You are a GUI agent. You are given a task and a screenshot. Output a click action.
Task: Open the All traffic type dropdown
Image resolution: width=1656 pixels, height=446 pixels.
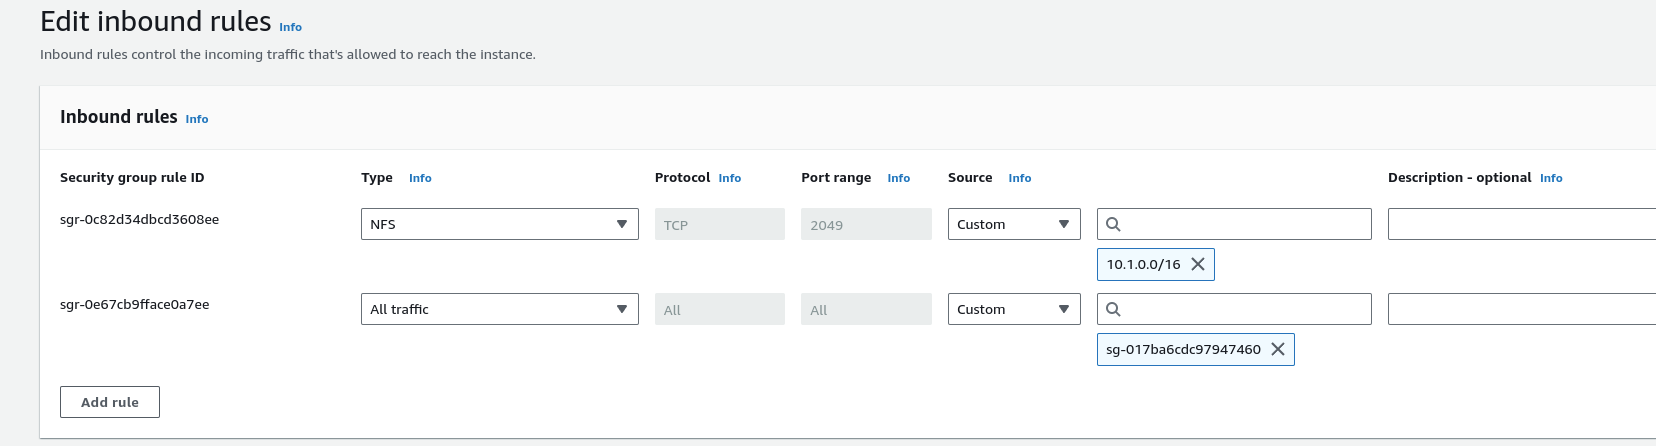[499, 309]
